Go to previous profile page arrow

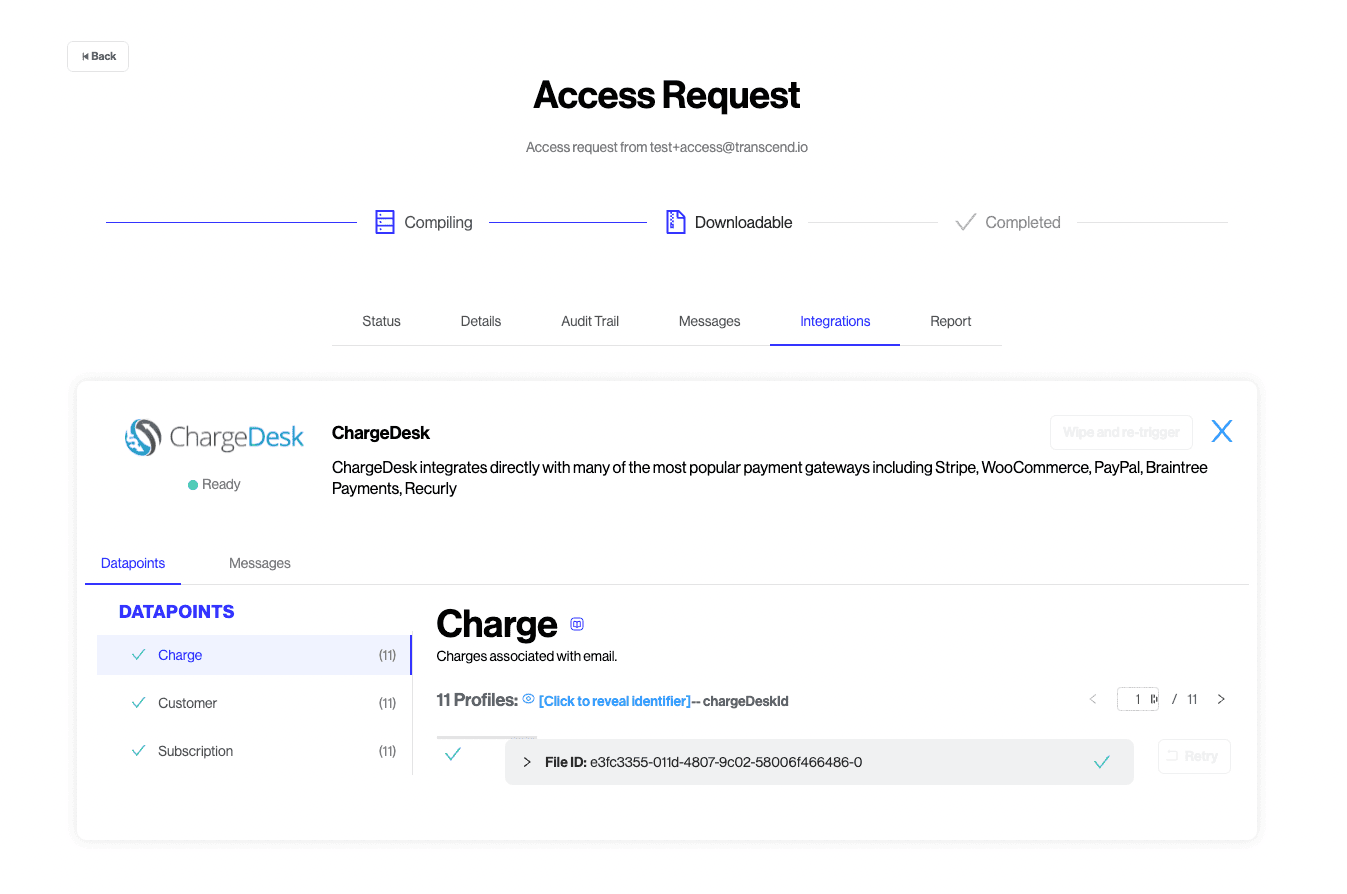click(x=1092, y=699)
